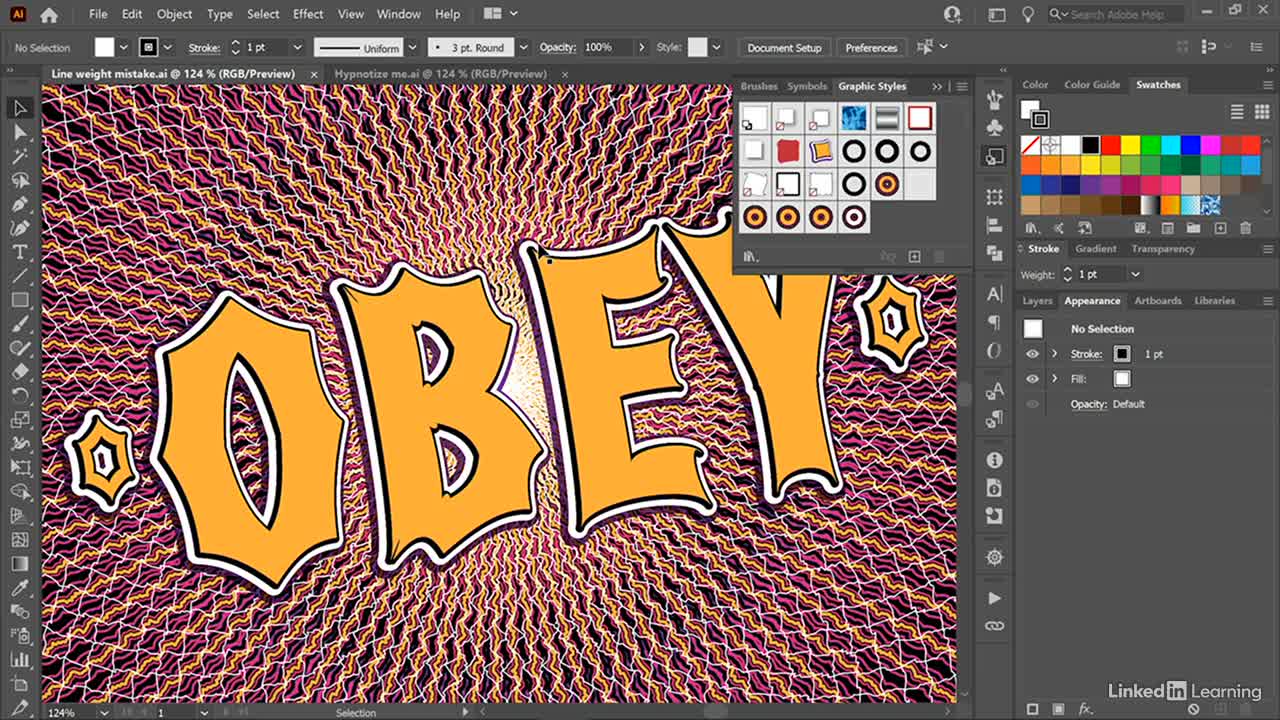Screen dimensions: 1280x720
Task: Select the Direct Selection tool
Action: click(19, 132)
